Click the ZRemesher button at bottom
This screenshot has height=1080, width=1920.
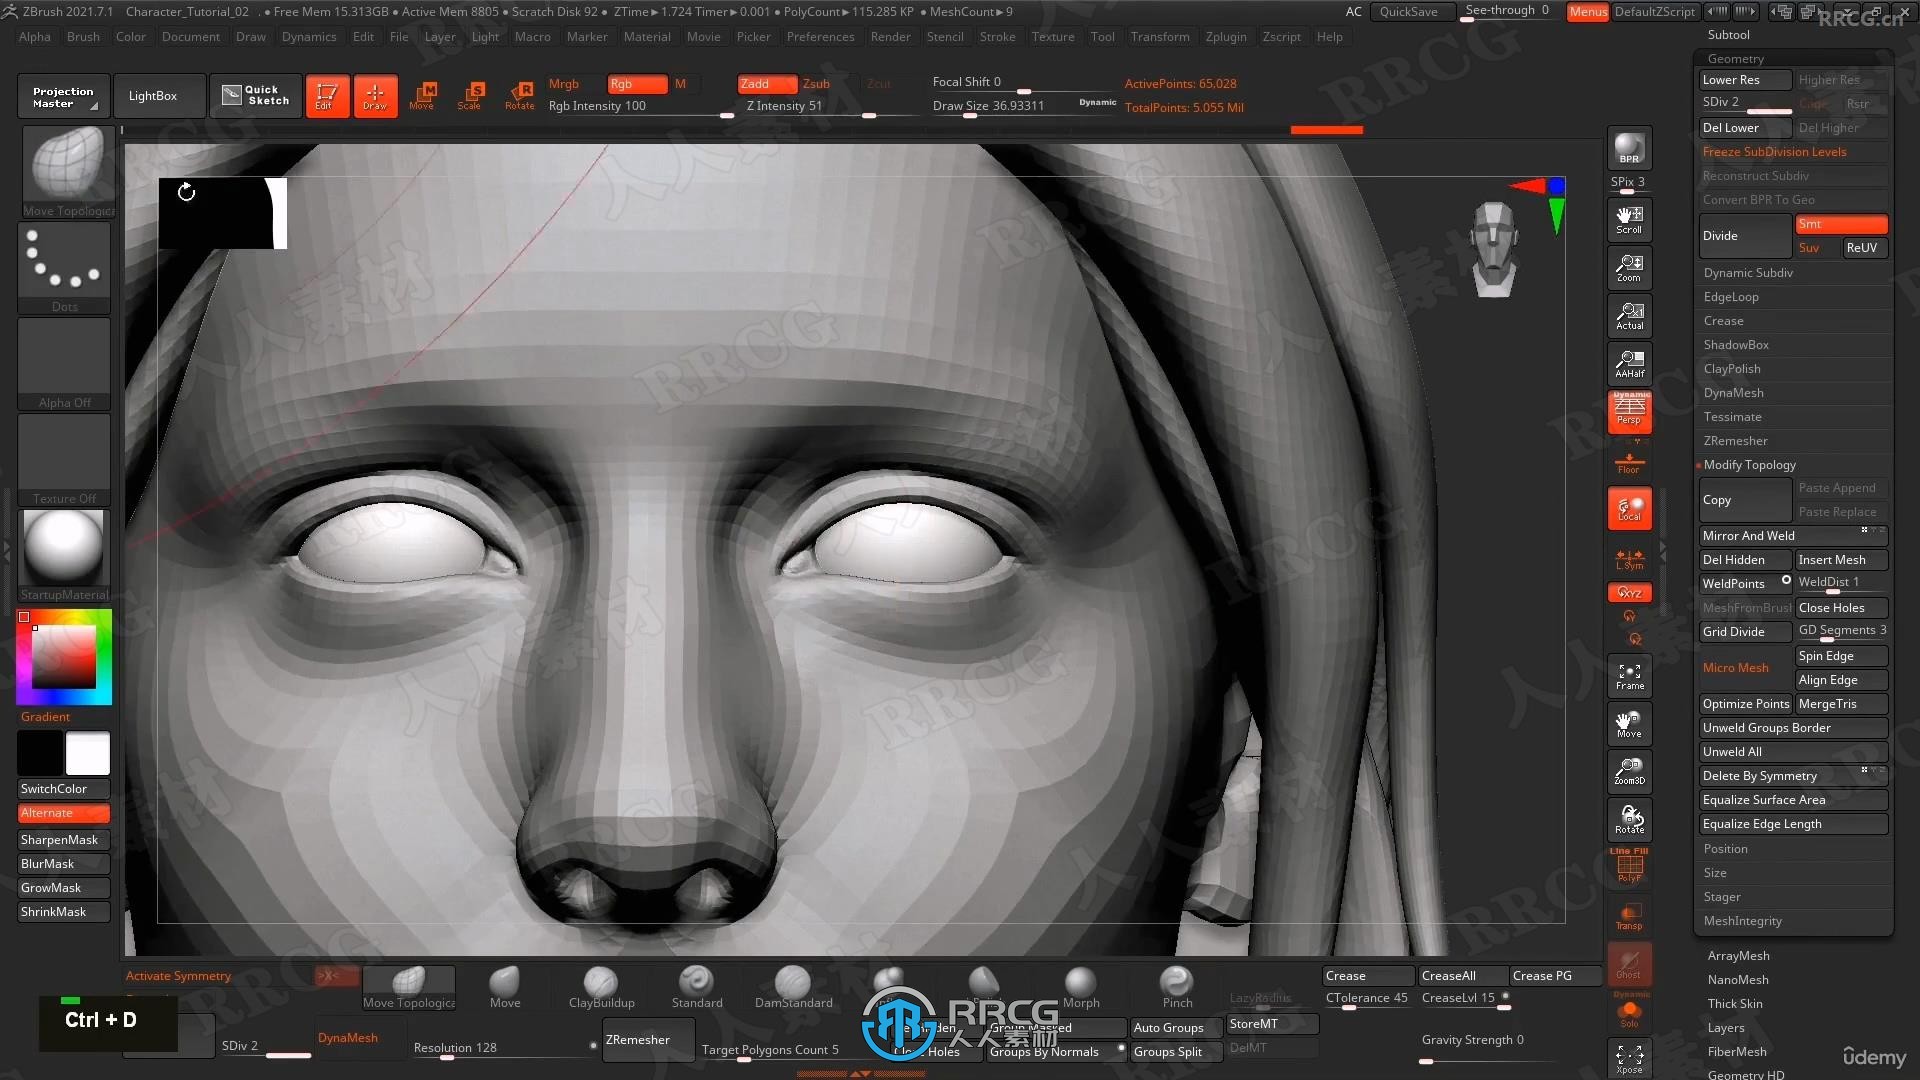(x=637, y=1039)
